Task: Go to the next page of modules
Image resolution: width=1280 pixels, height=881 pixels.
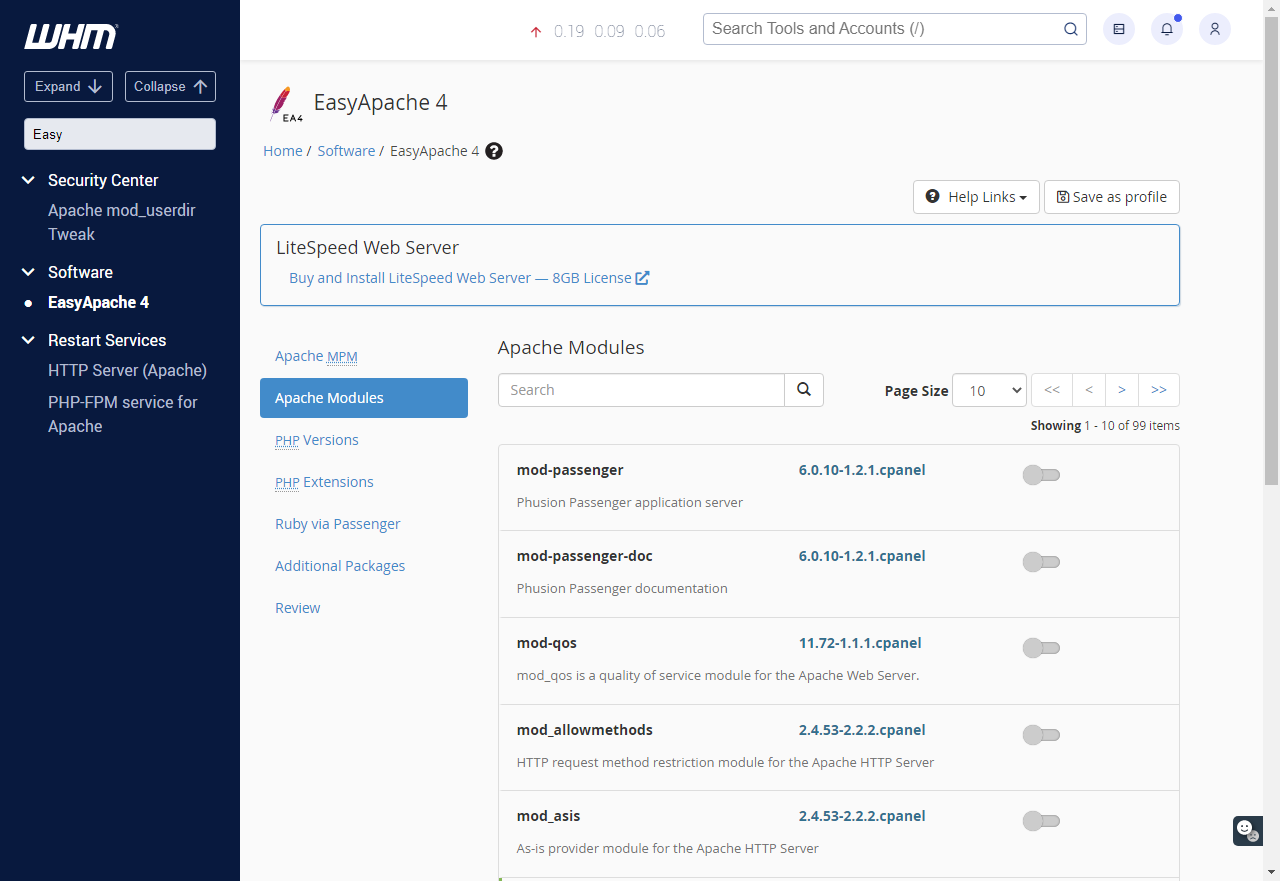Action: [x=1122, y=390]
